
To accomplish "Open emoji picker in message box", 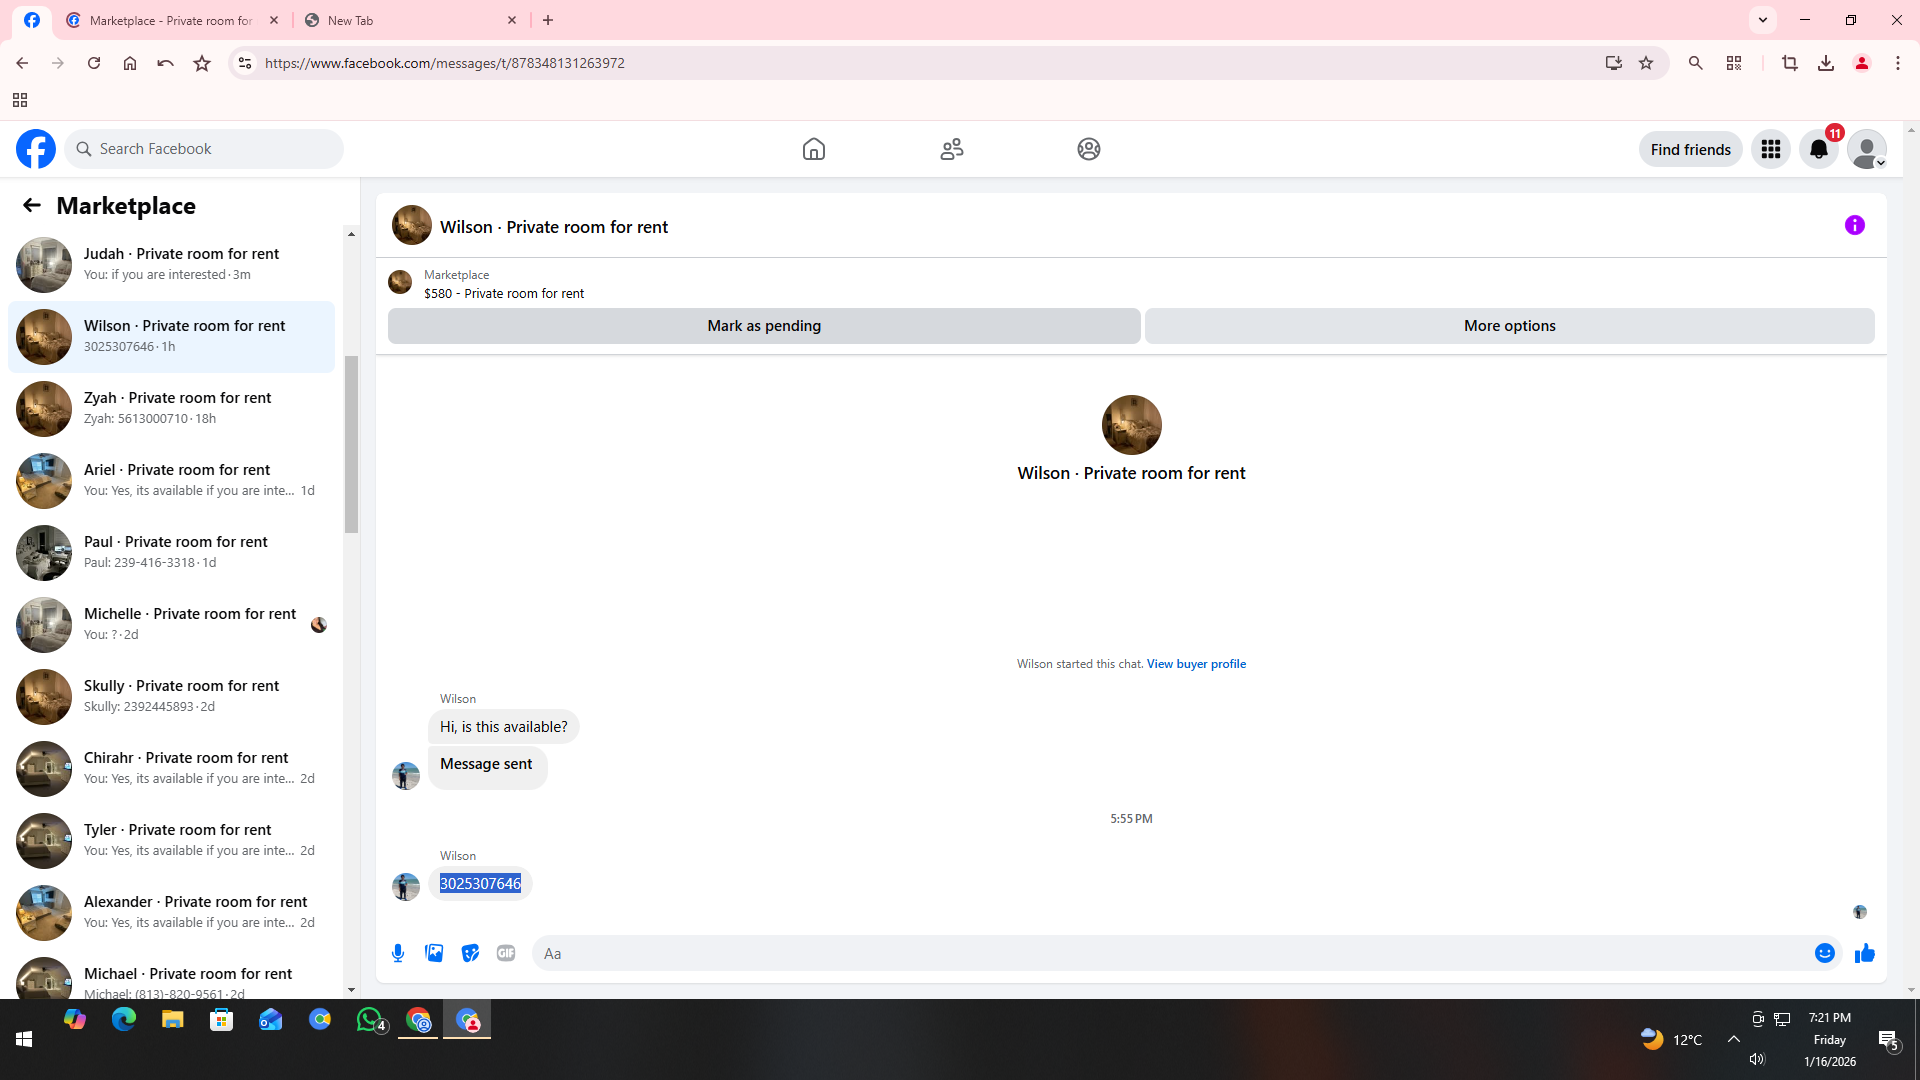I will pyautogui.click(x=1824, y=953).
